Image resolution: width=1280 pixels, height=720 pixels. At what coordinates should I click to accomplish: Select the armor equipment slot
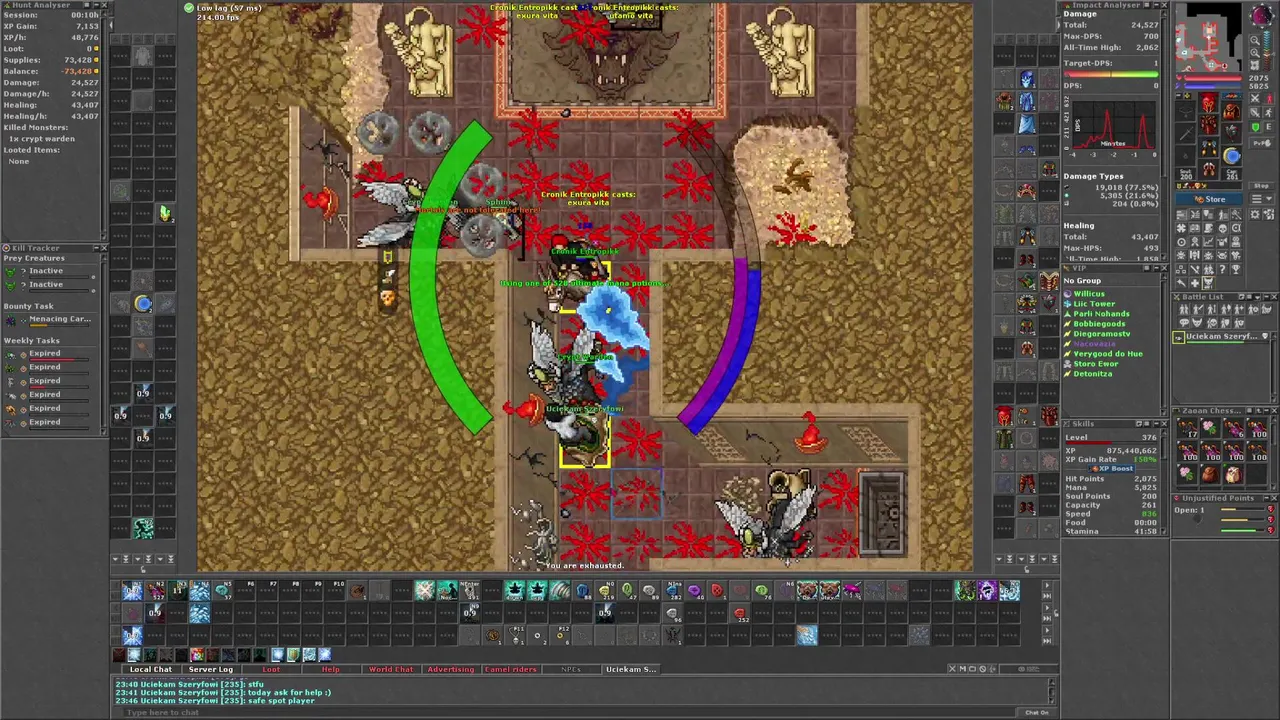(1209, 125)
